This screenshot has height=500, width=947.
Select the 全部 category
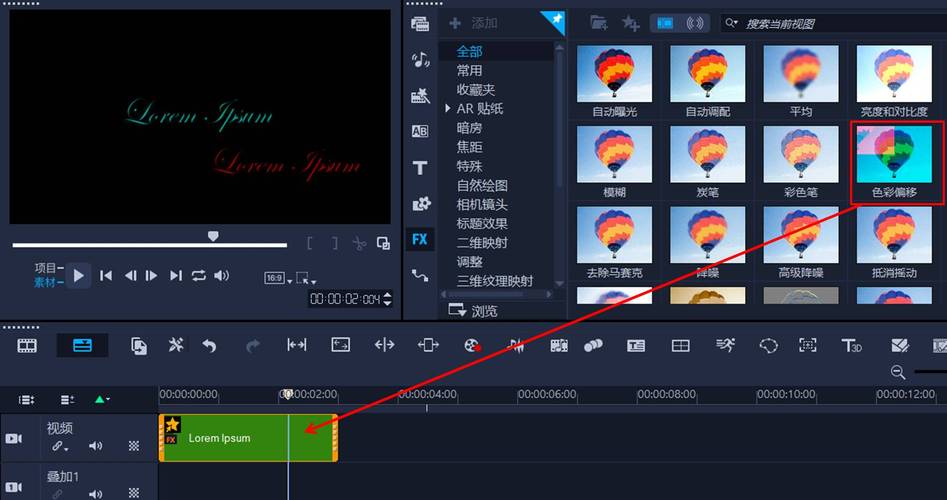click(x=469, y=51)
